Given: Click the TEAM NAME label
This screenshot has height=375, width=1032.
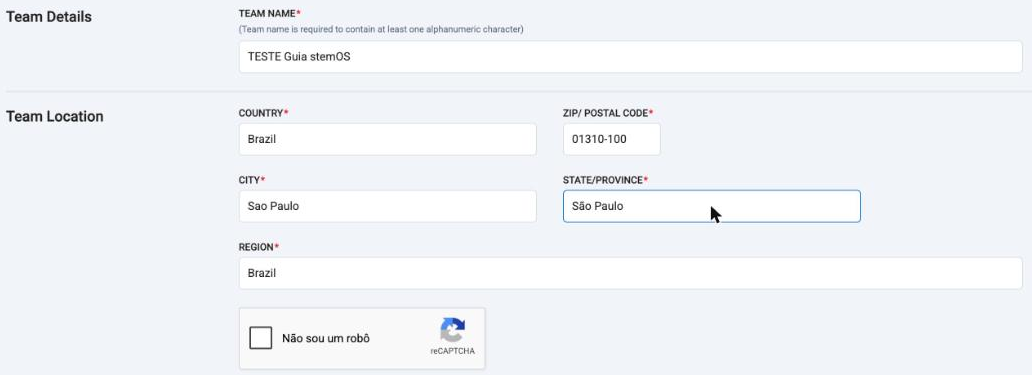Looking at the screenshot, I should (x=270, y=13).
